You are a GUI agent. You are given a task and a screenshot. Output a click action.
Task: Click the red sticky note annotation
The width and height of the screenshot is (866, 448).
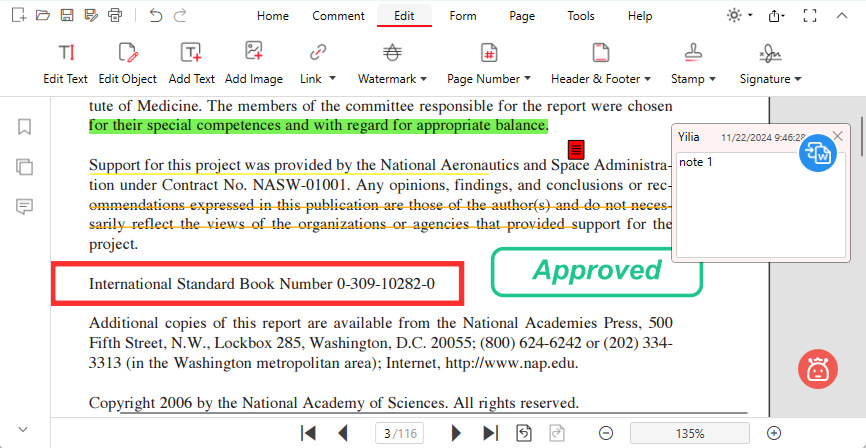[576, 149]
